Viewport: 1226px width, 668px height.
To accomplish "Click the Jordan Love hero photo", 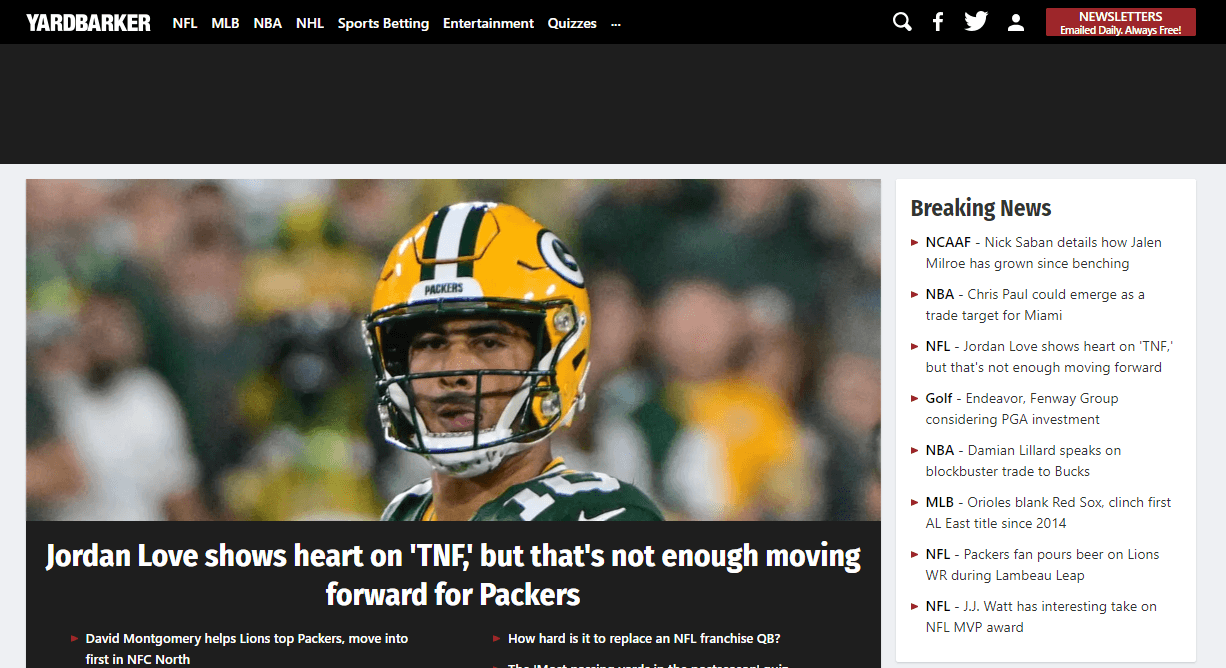I will pos(453,350).
